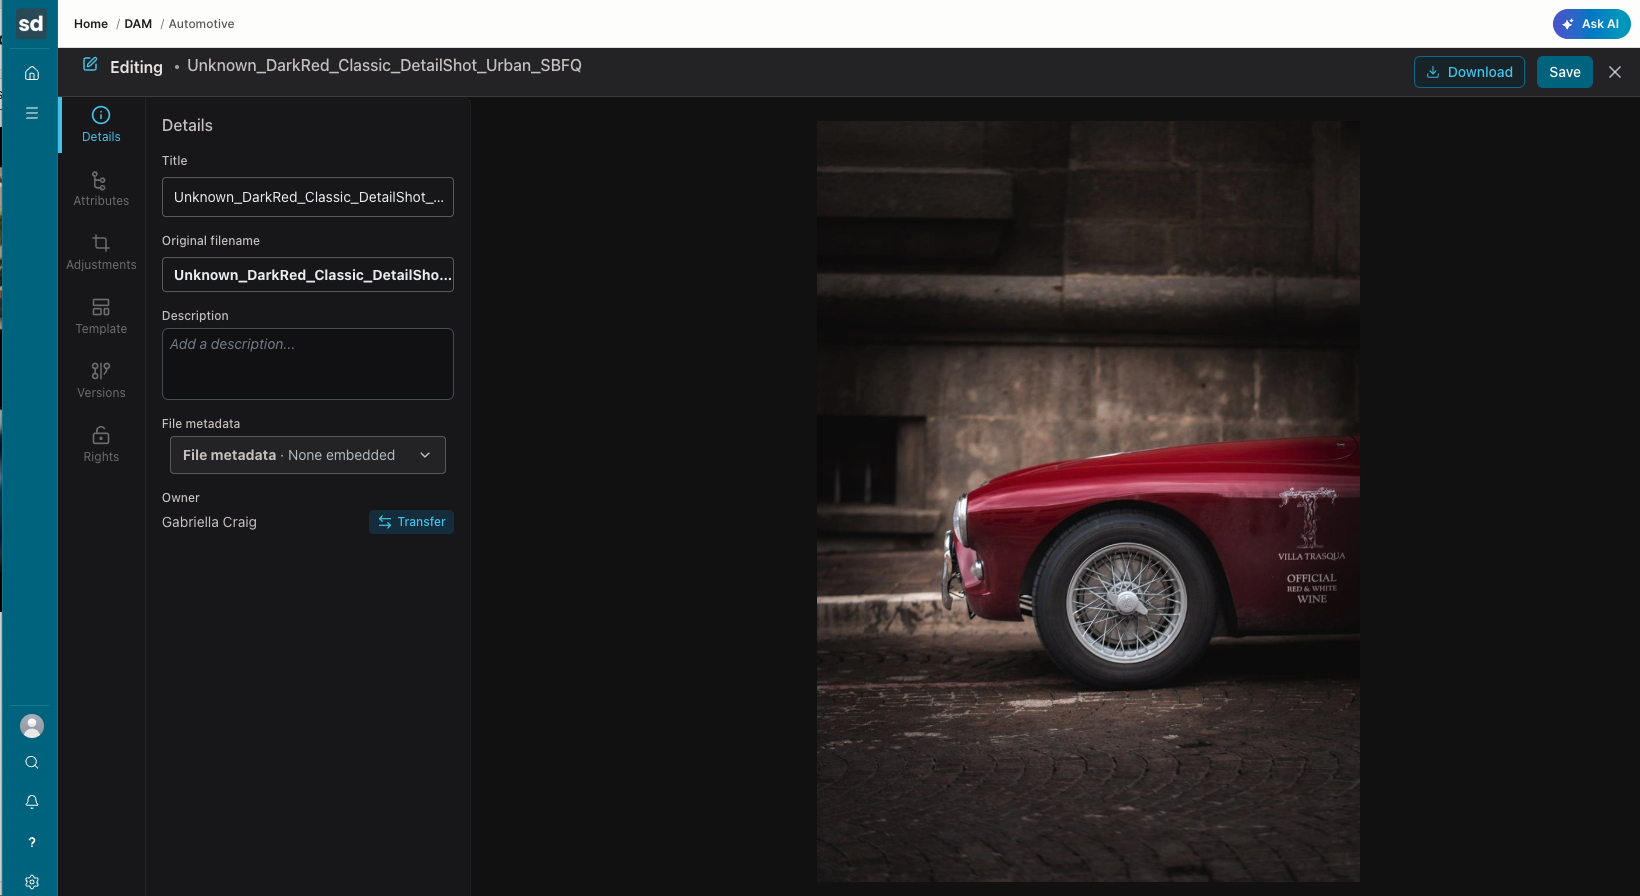
Task: Click the Title input field
Action: coord(308,197)
